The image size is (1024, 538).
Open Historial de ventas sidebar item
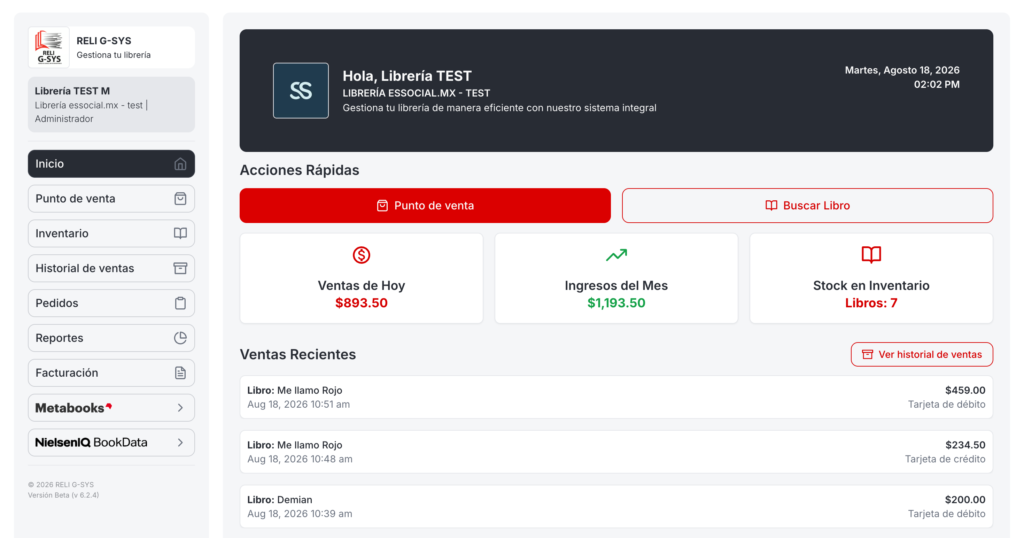point(111,268)
